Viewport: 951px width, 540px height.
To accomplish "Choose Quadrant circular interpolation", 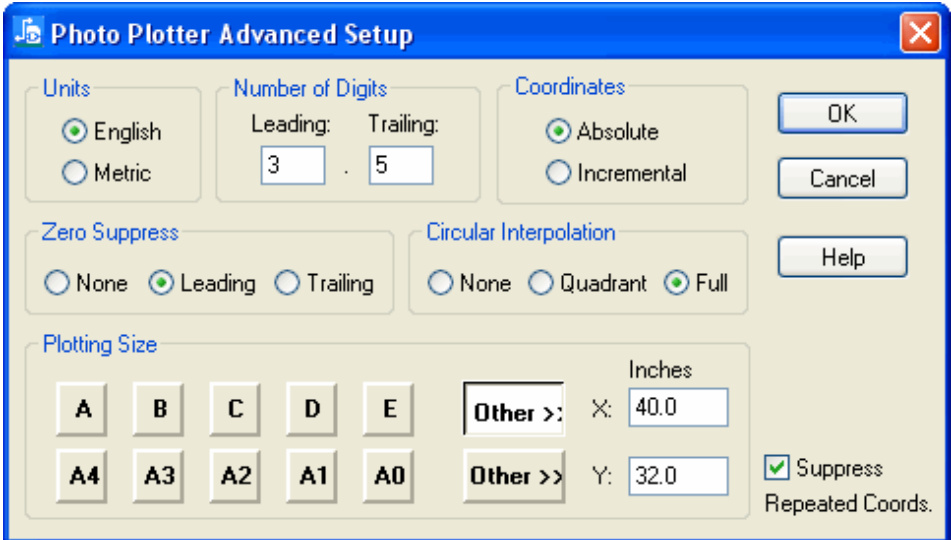I will coord(541,284).
